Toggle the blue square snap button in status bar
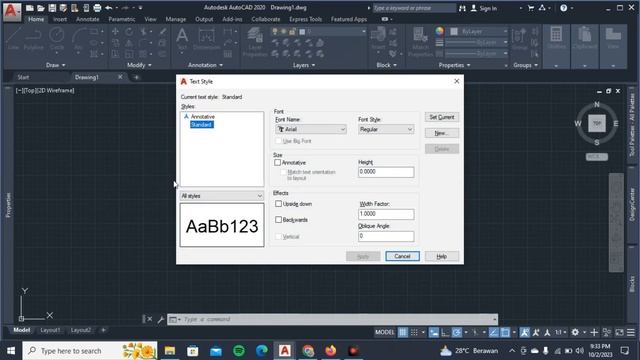 pos(505,332)
